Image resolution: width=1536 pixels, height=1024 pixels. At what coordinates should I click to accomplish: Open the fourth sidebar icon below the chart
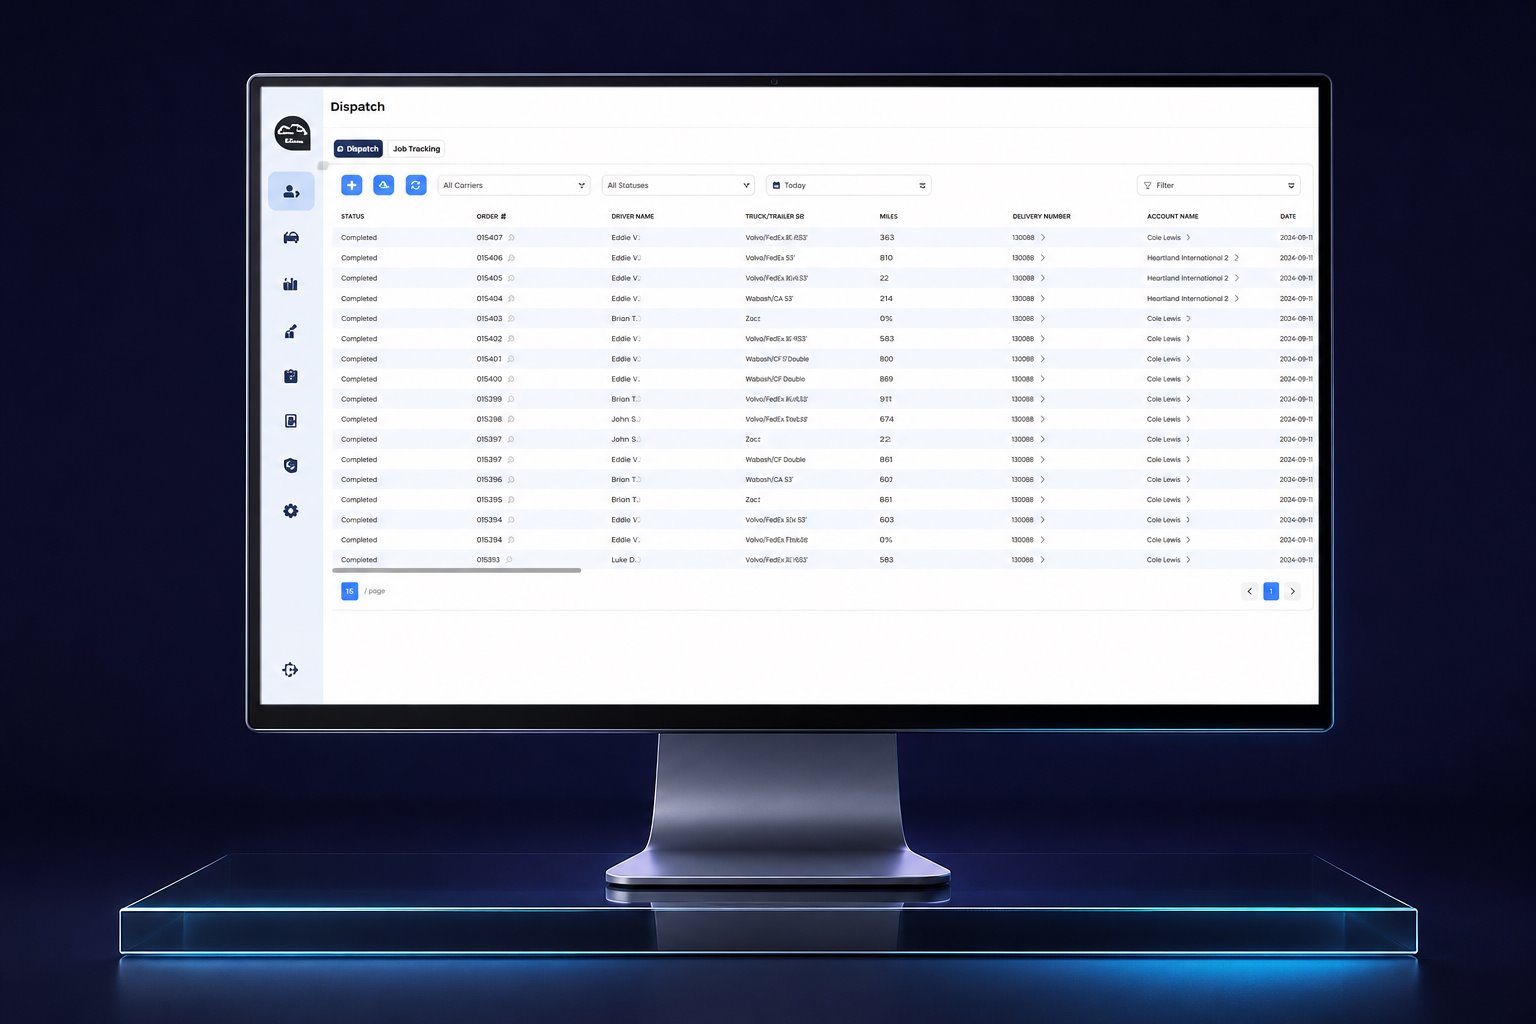click(291, 331)
